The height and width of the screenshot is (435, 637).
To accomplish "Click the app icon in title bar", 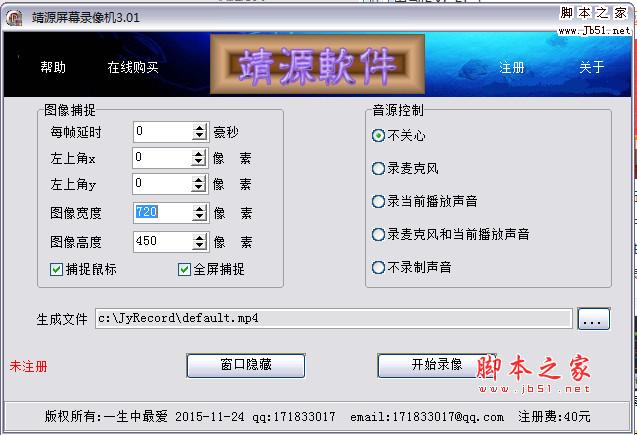I will [x=14, y=18].
